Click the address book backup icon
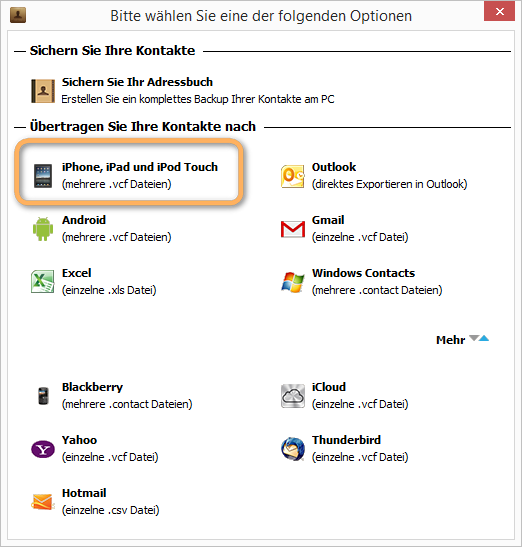This screenshot has width=522, height=547. pyautogui.click(x=43, y=91)
